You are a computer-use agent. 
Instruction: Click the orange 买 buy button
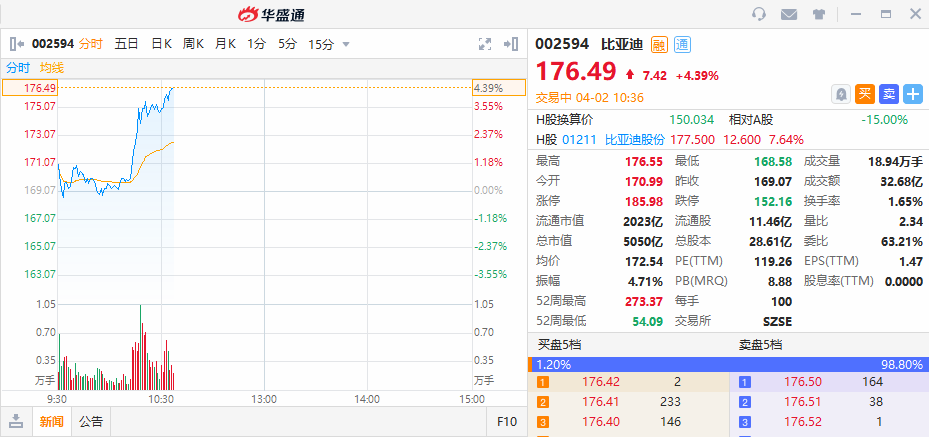(x=865, y=94)
